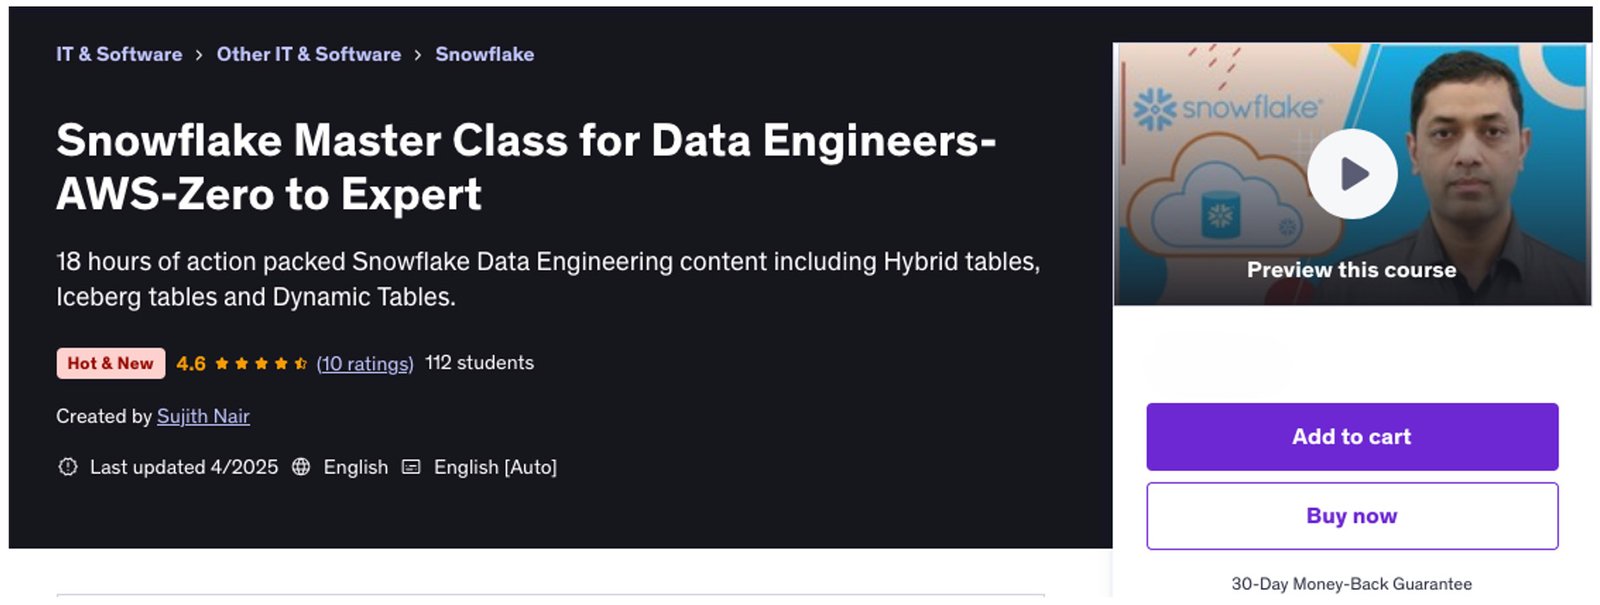Visit instructor Sujith Nair's profile
This screenshot has height=605, width=1600.
(x=203, y=416)
